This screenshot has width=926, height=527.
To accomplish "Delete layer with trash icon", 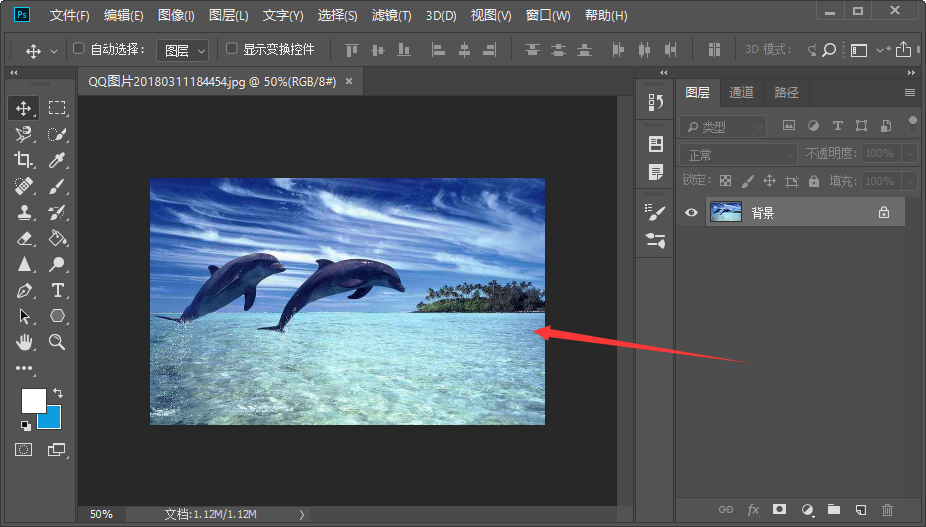I will point(888,509).
